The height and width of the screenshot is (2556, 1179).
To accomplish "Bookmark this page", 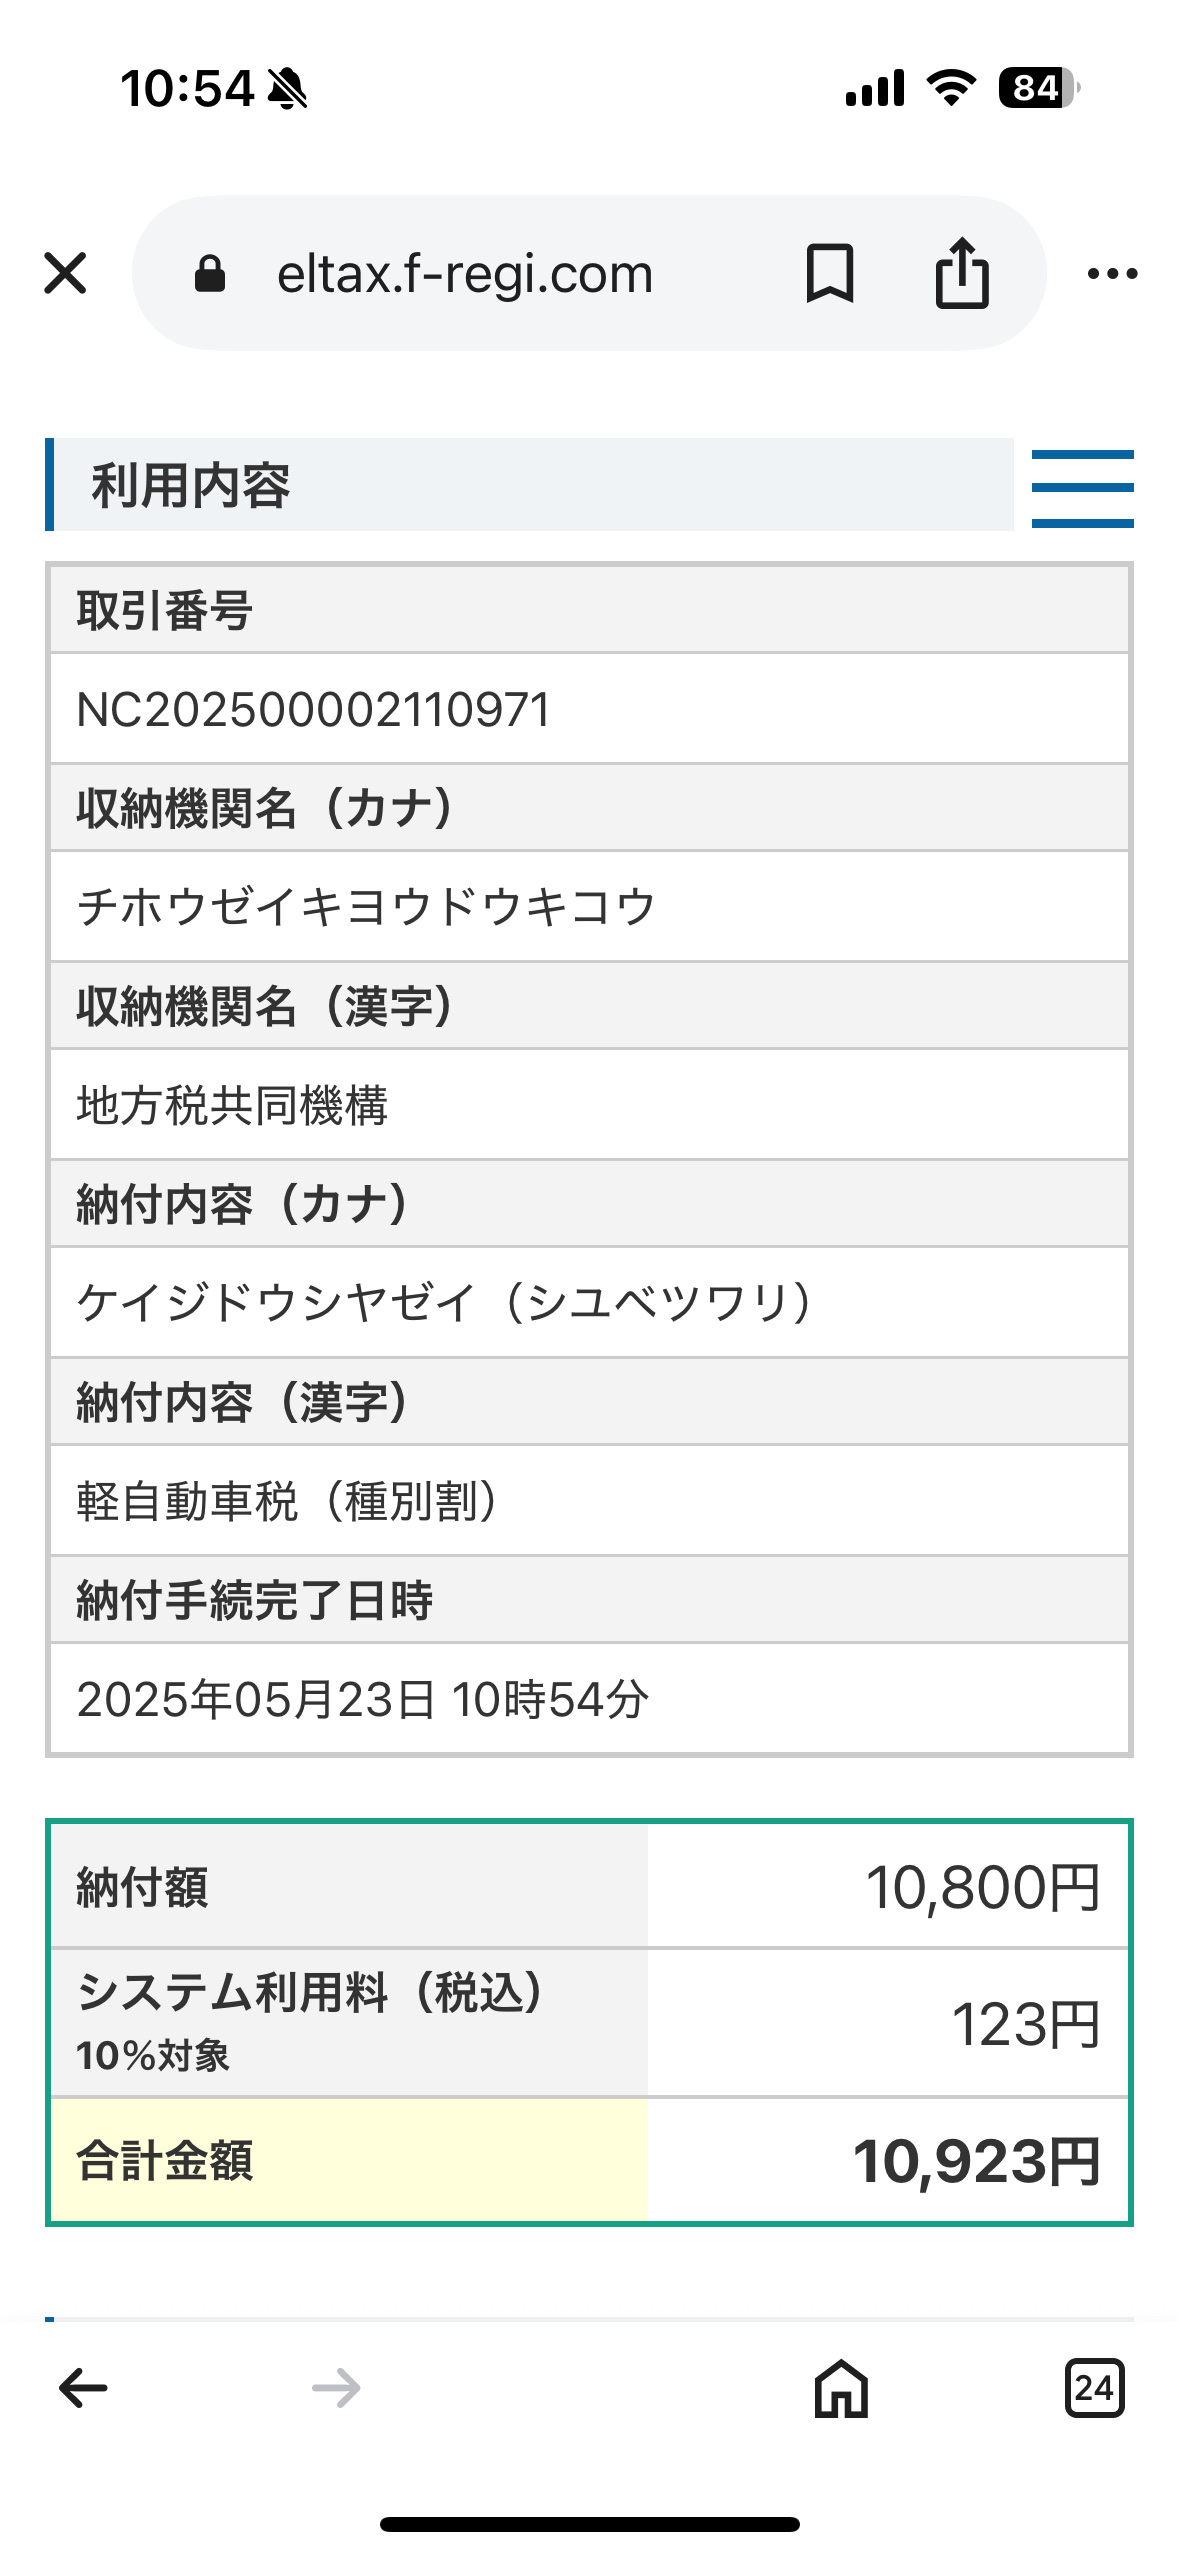I will (829, 273).
